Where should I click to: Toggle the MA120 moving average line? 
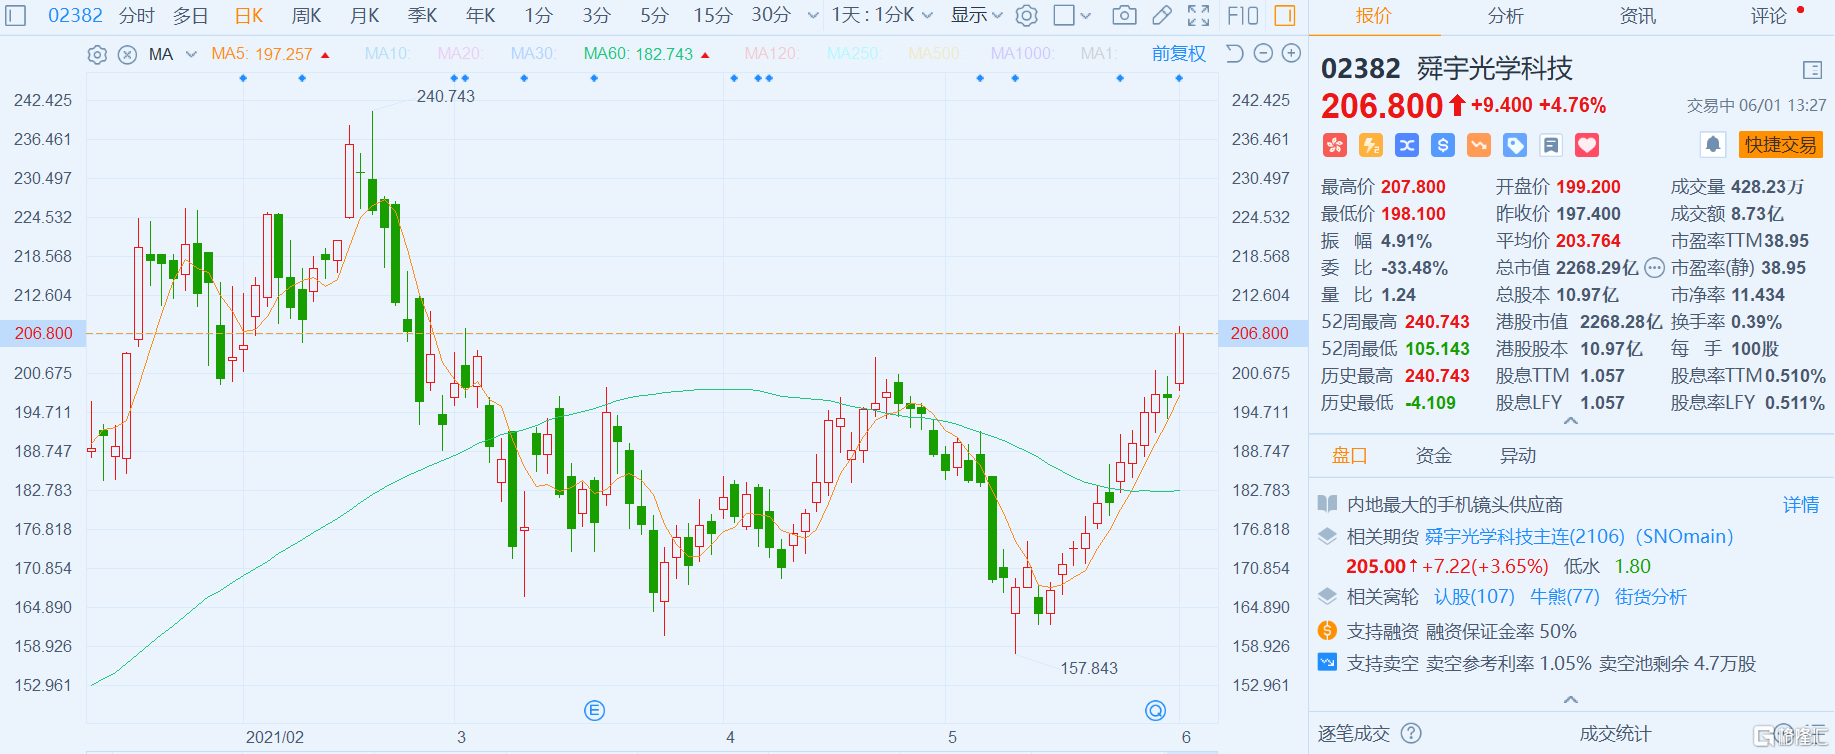point(770,53)
